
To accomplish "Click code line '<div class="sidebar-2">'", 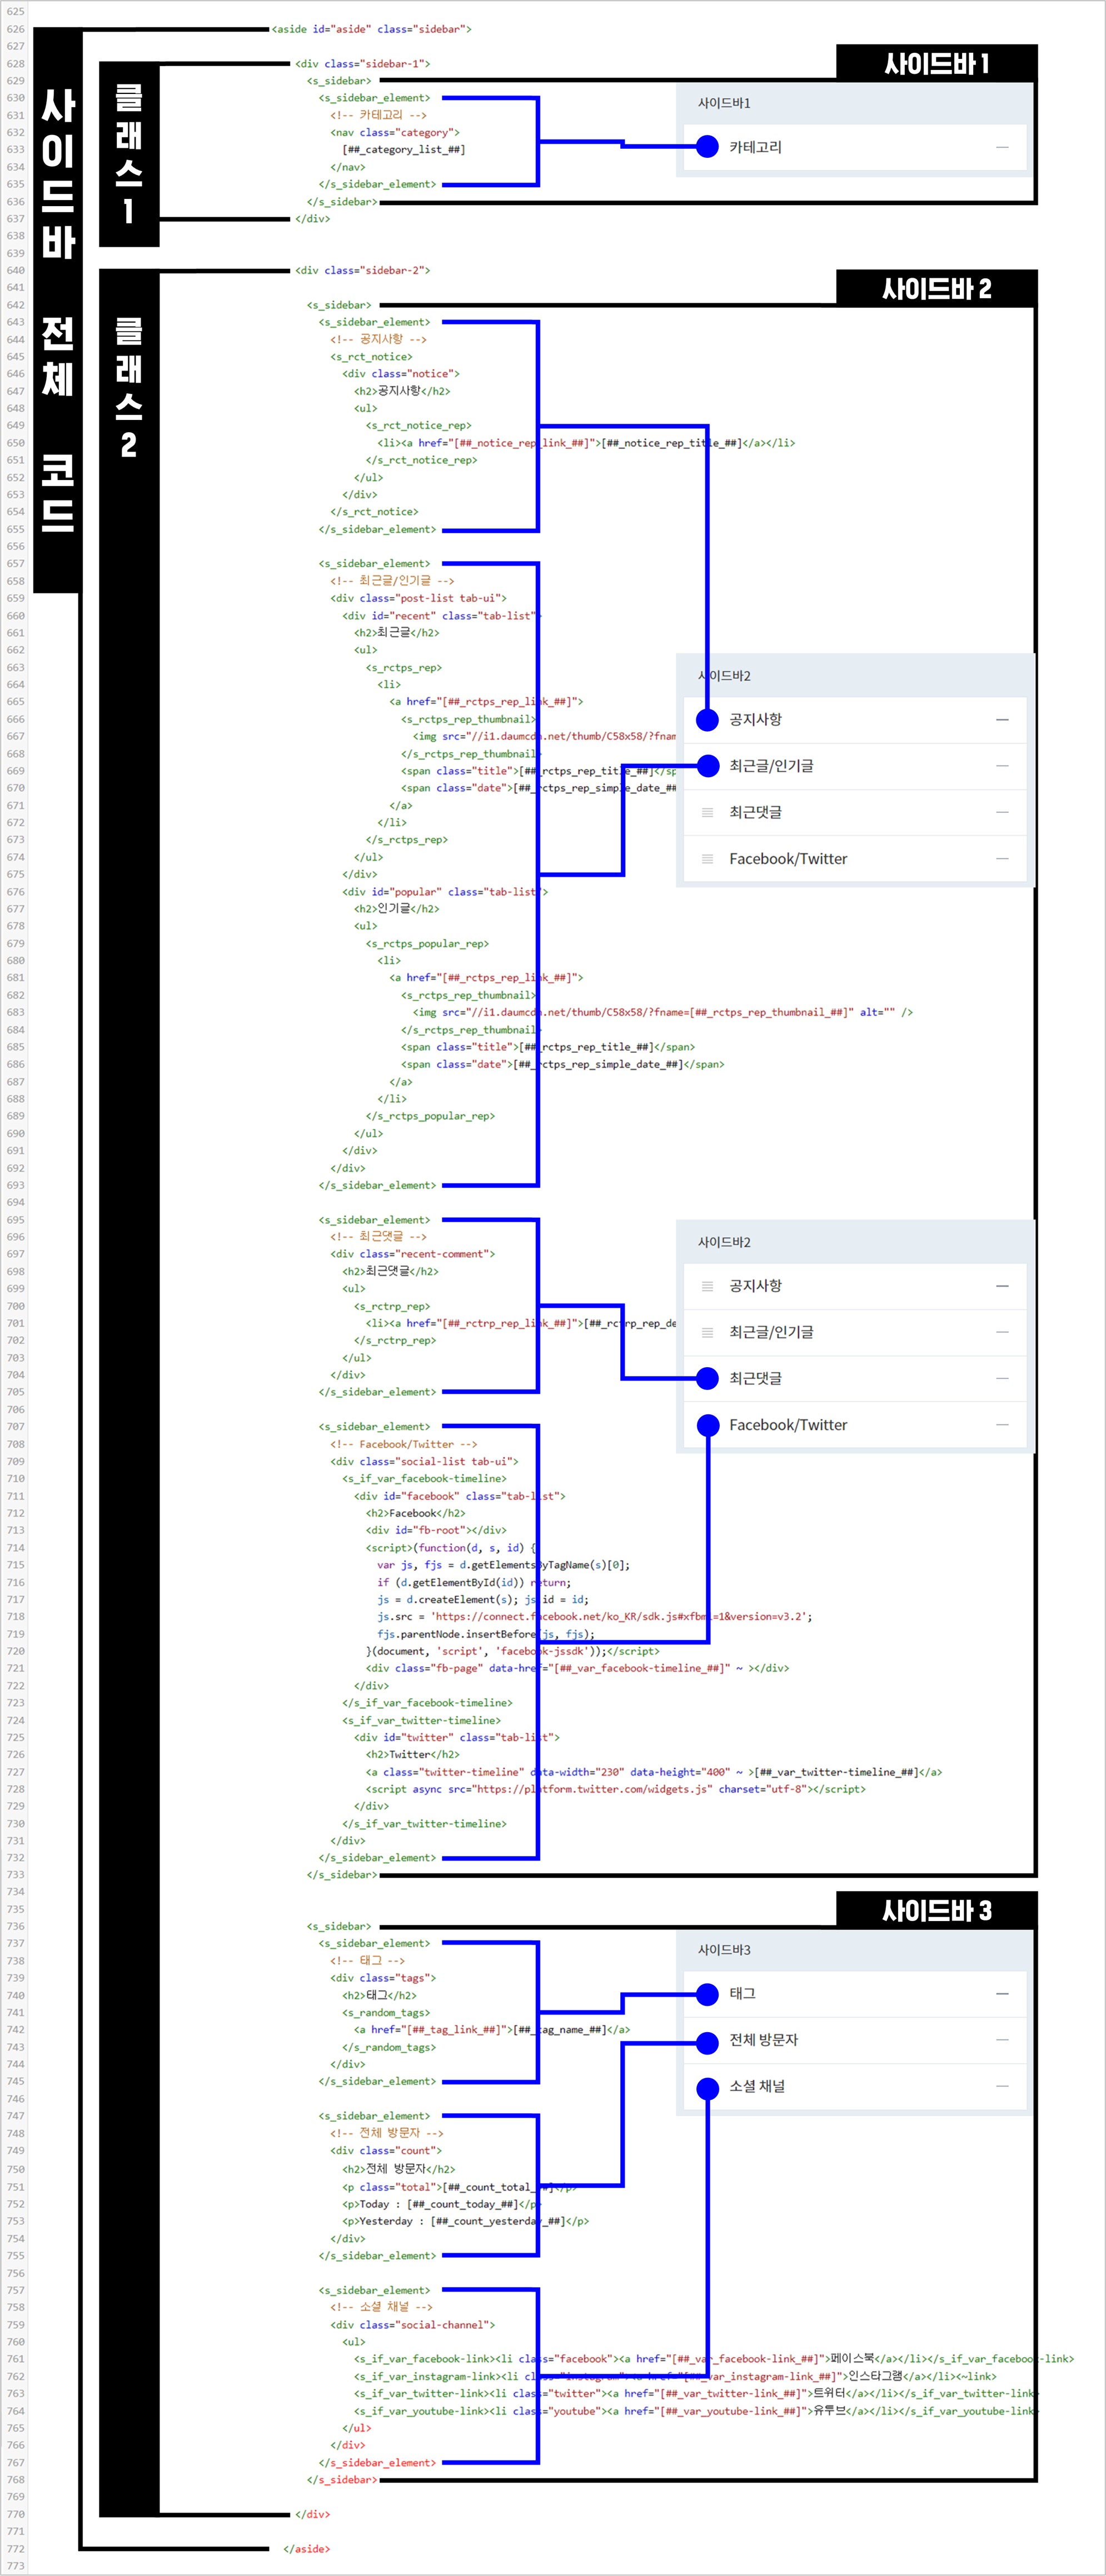I will [x=362, y=270].
